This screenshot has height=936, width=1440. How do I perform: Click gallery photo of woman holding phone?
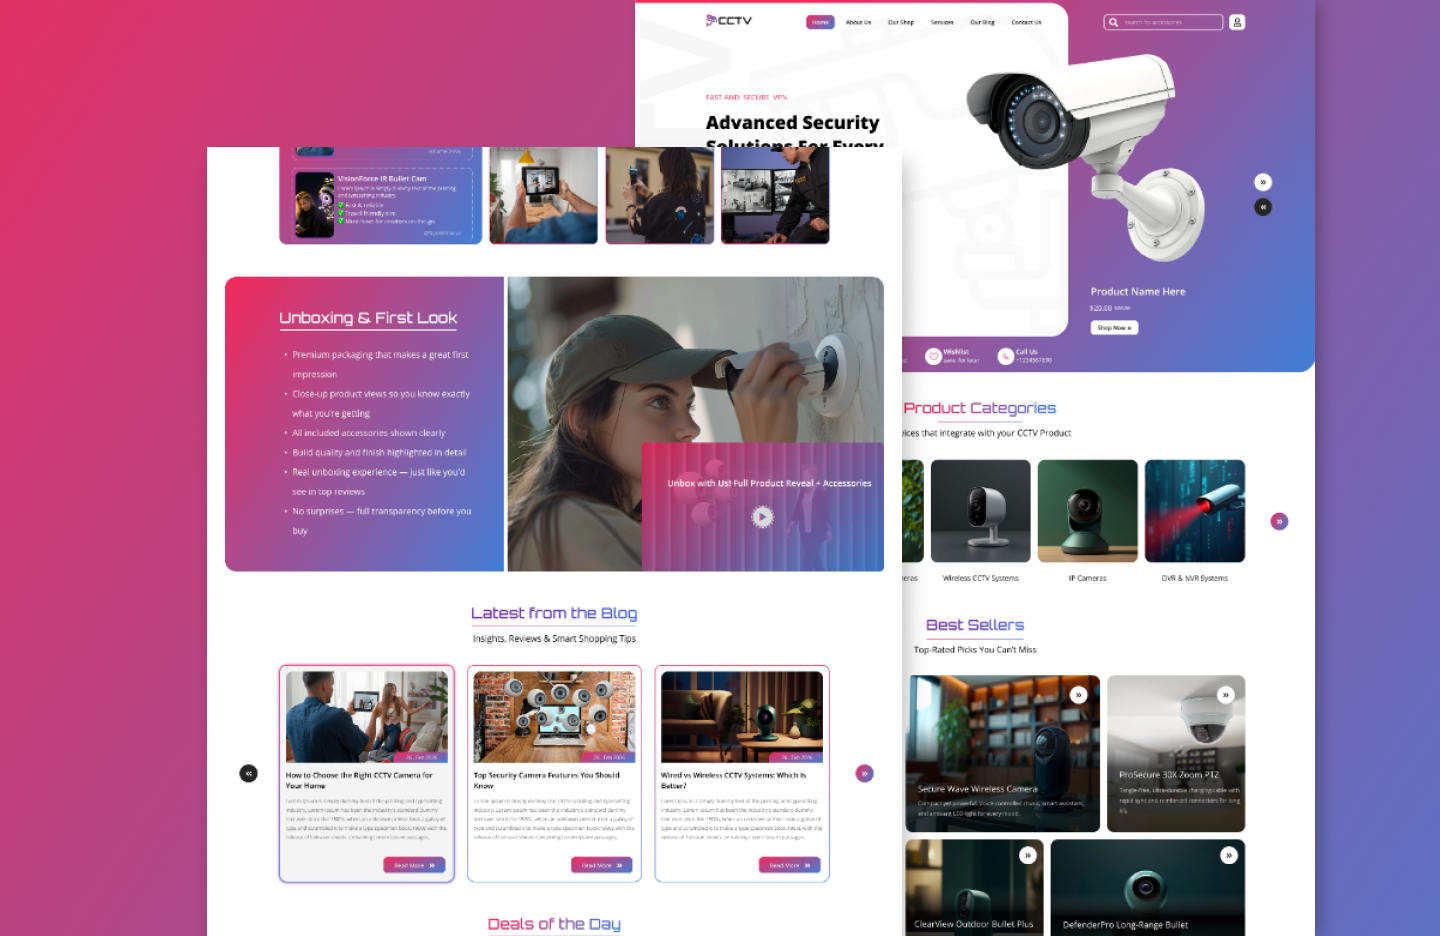(x=660, y=195)
